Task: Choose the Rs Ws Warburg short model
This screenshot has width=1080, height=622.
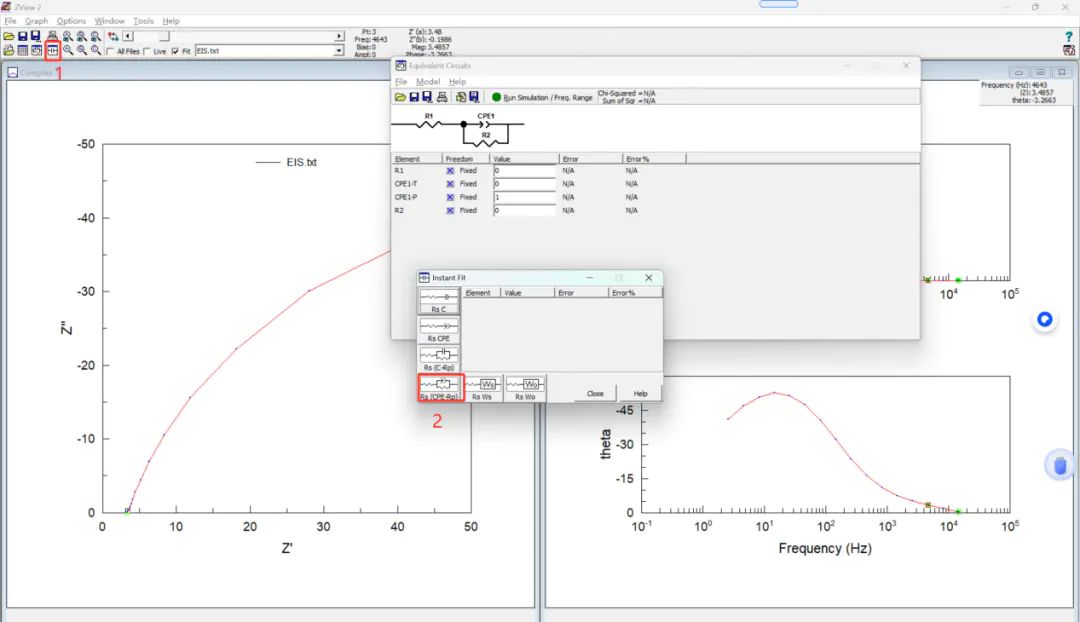Action: pyautogui.click(x=482, y=388)
